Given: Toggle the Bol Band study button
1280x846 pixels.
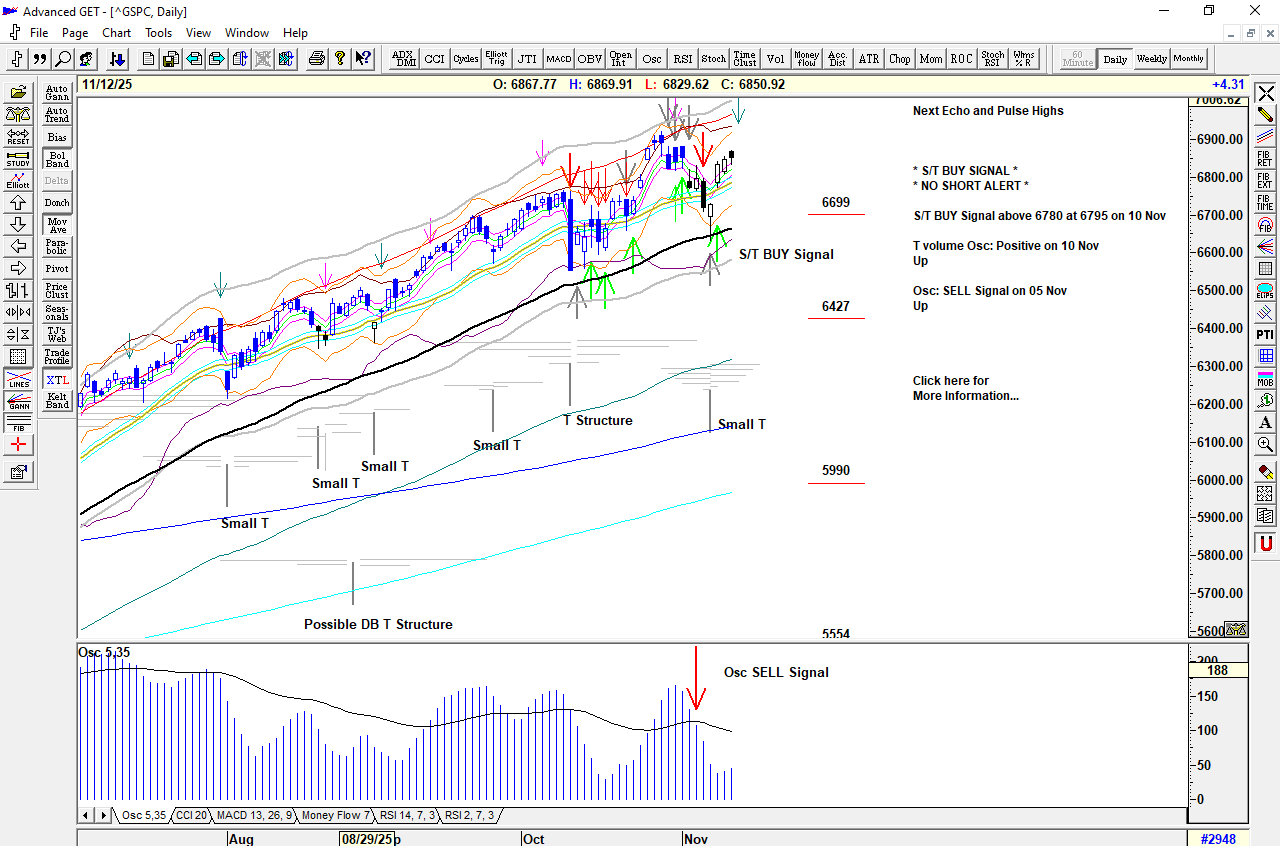Looking at the screenshot, I should [57, 159].
